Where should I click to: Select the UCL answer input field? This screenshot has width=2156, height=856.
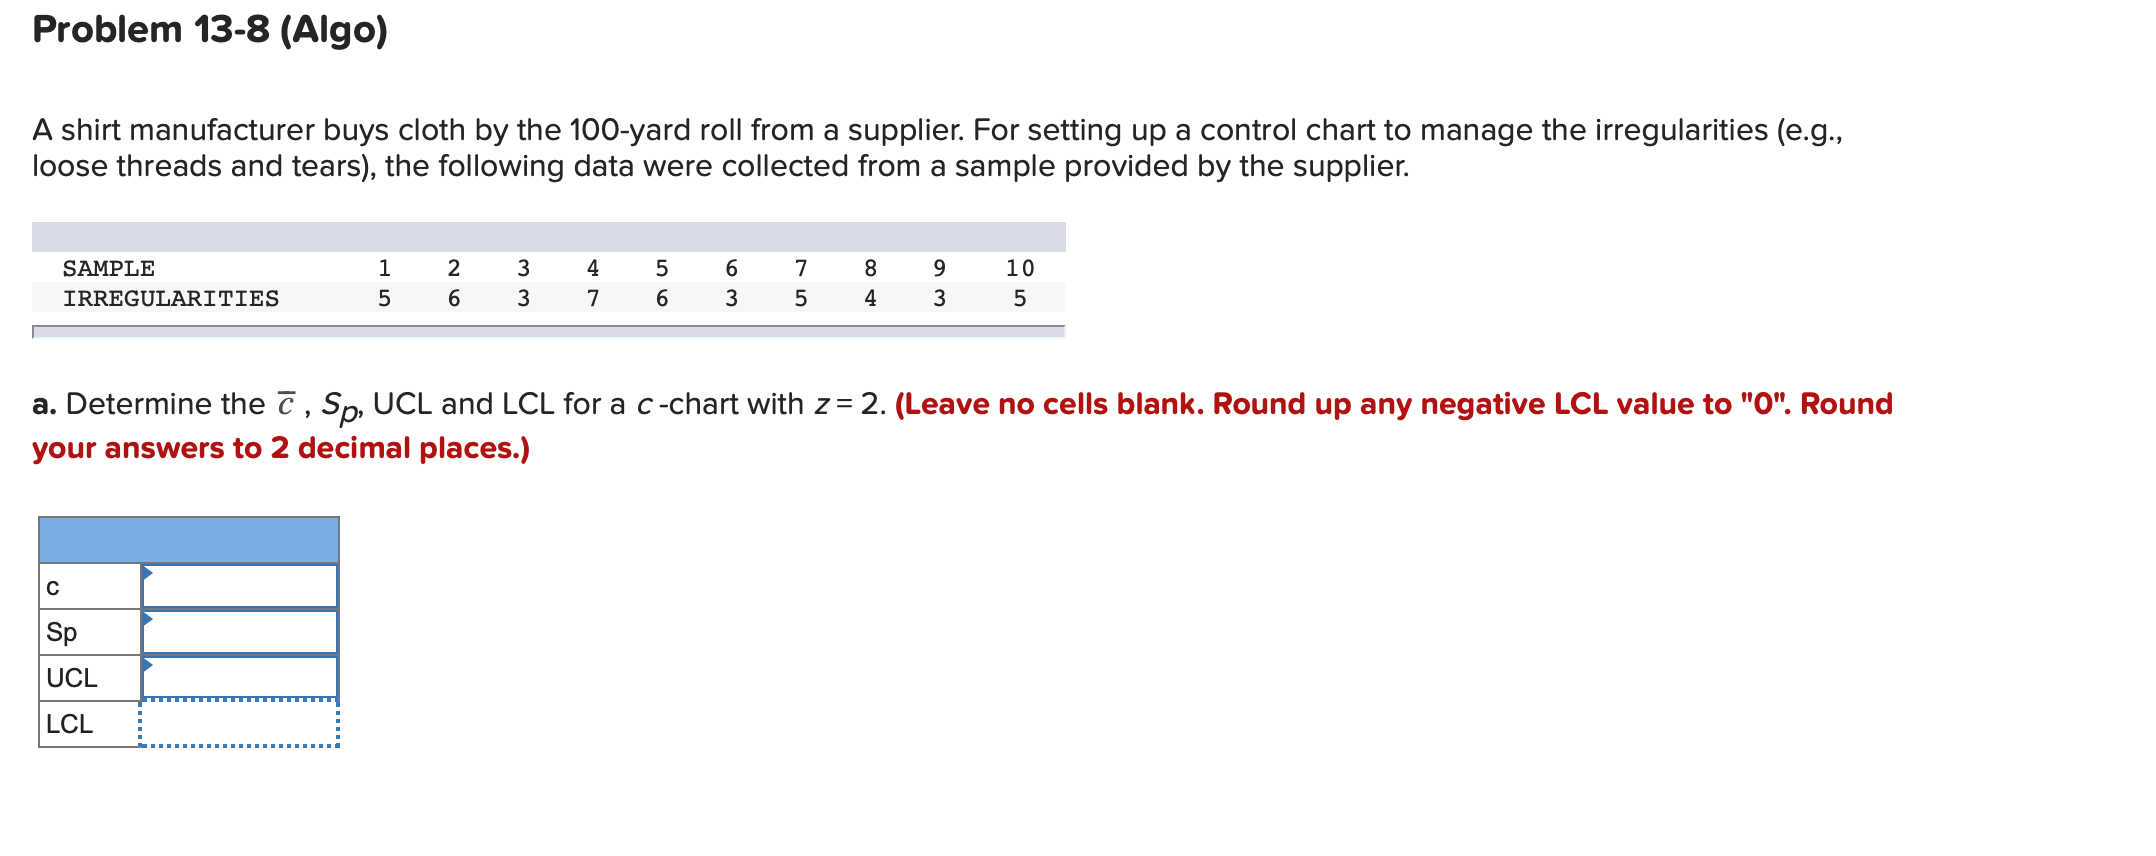(x=240, y=677)
